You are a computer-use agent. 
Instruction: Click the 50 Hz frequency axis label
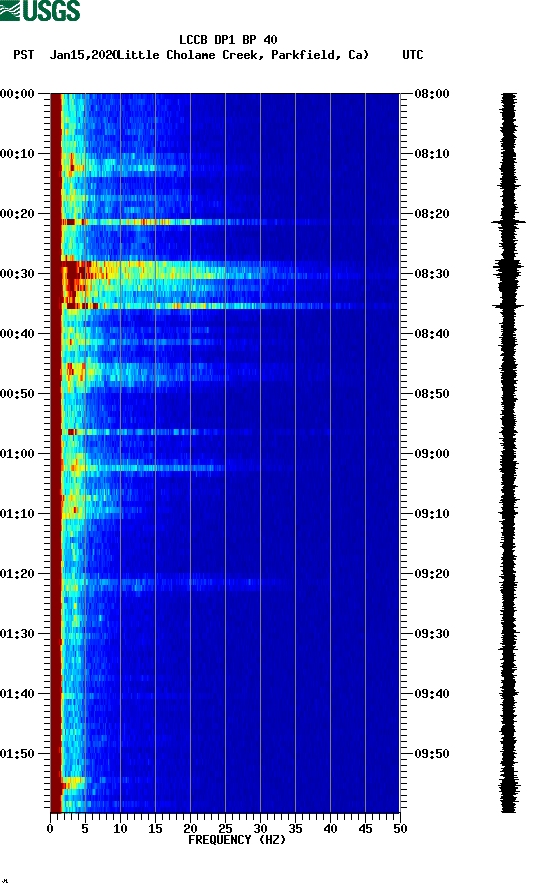[400, 829]
